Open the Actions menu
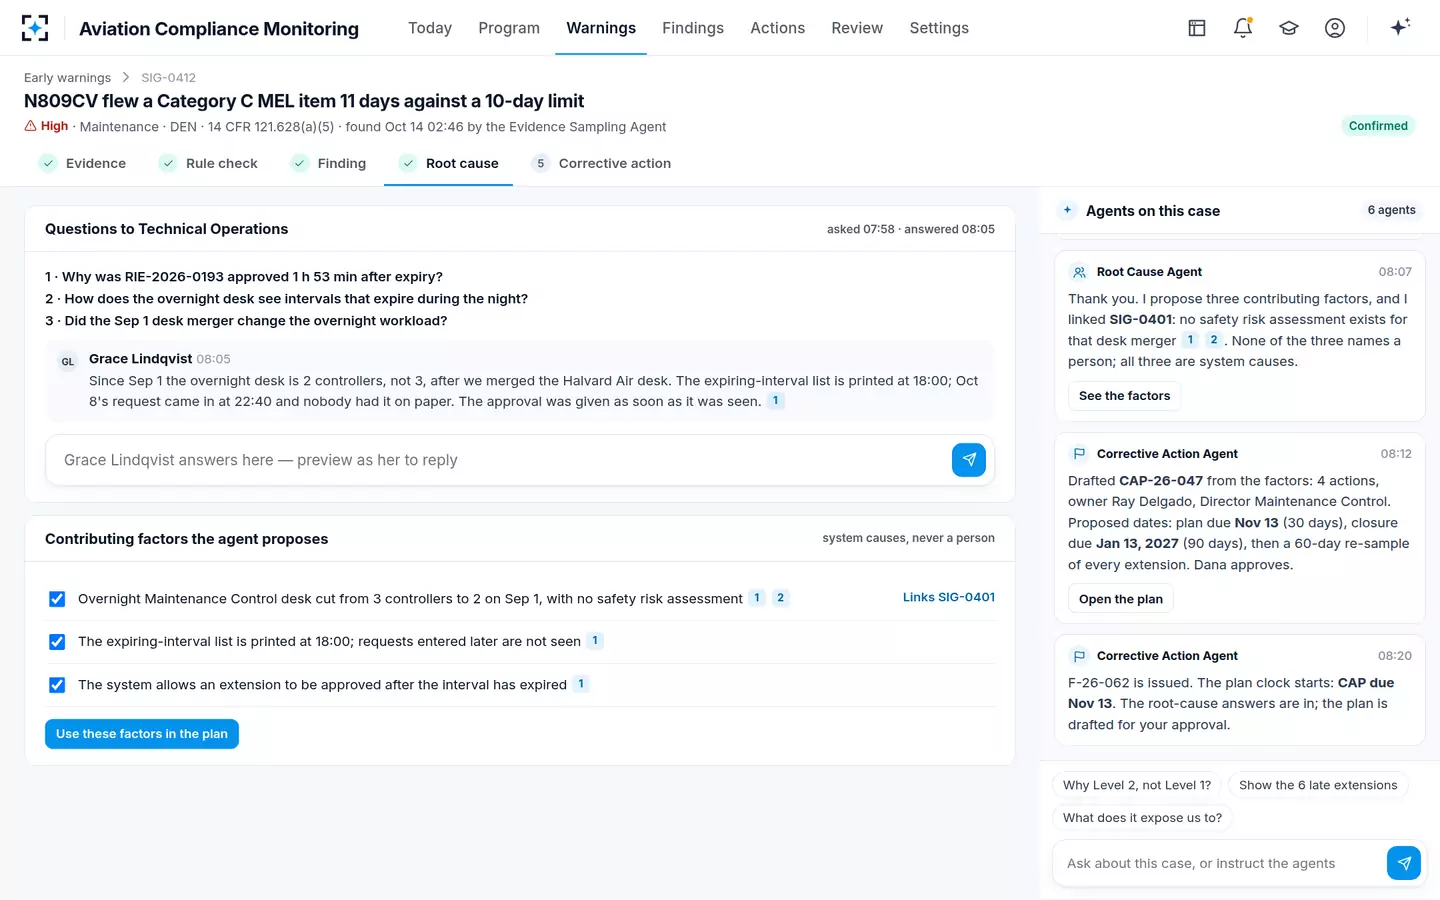Image resolution: width=1440 pixels, height=900 pixels. [777, 28]
